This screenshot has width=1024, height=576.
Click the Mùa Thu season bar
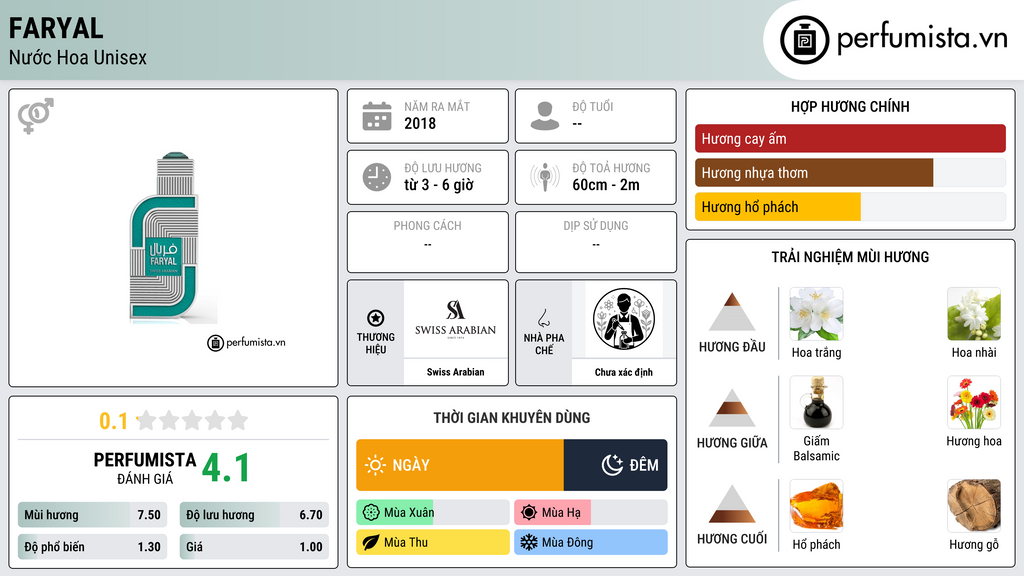point(432,542)
